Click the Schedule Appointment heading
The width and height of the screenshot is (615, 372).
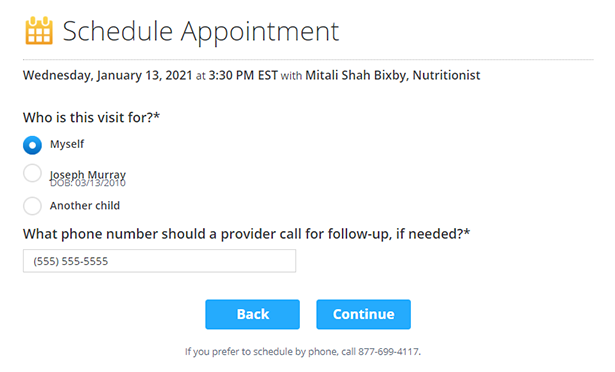201,31
